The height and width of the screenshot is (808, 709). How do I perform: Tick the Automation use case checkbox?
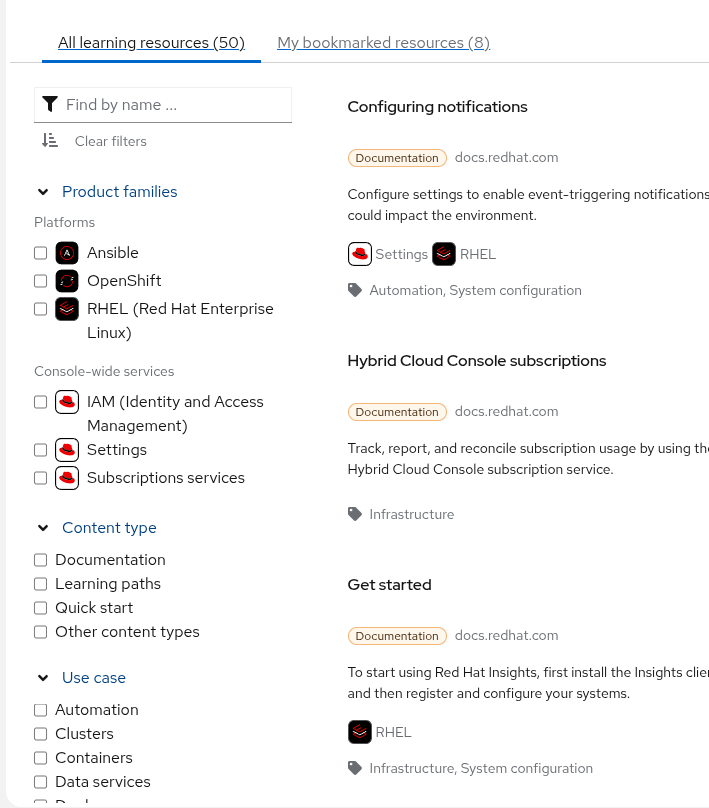41,710
